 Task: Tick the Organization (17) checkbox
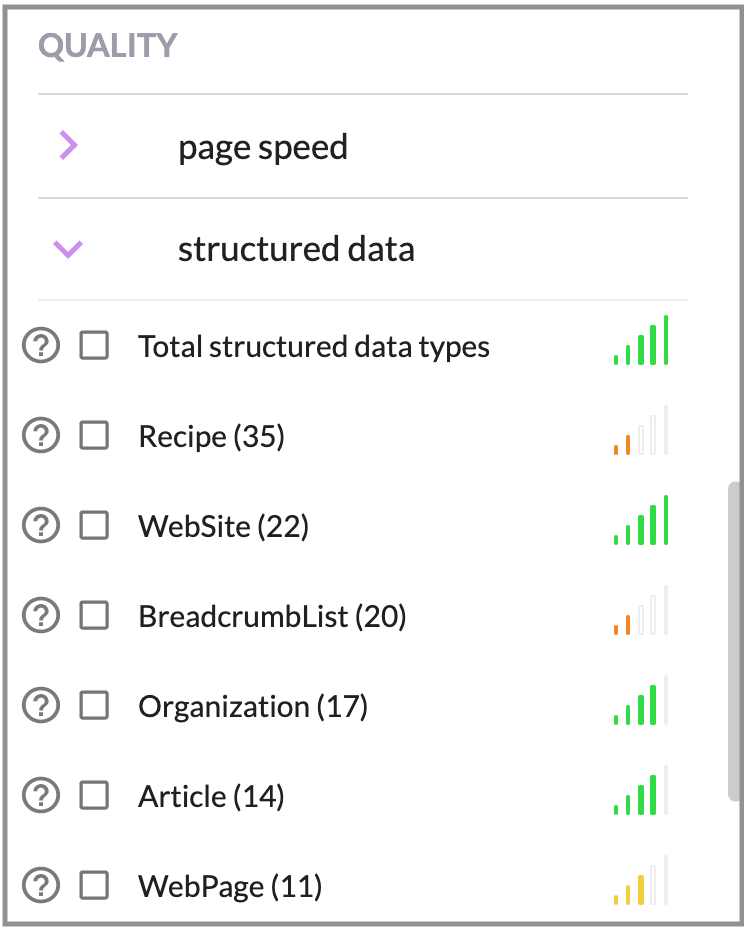[94, 707]
